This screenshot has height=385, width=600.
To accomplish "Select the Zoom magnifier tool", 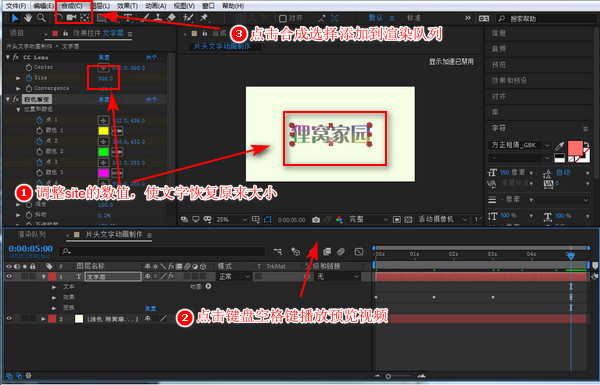I will click(41, 18).
